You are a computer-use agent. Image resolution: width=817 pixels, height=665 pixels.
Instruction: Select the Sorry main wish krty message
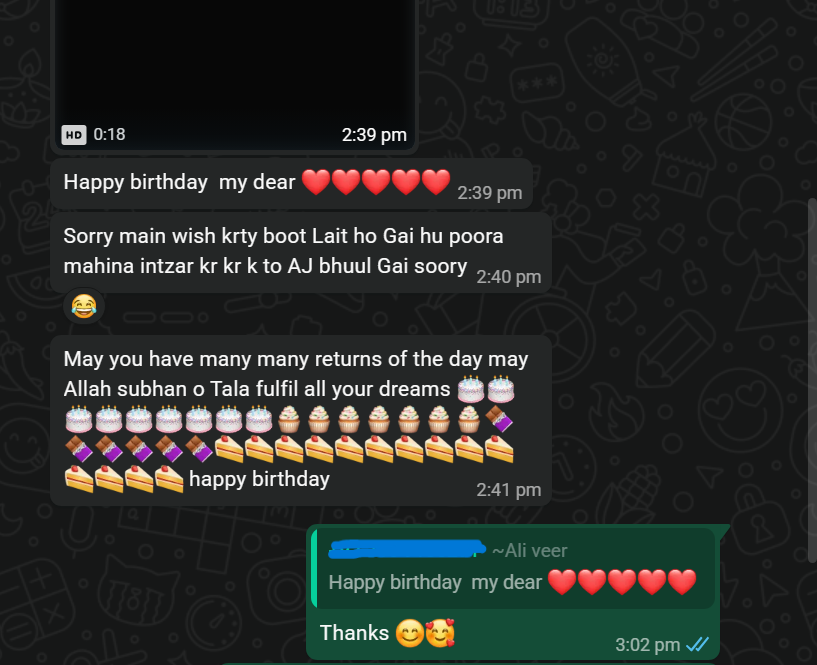pyautogui.click(x=301, y=252)
